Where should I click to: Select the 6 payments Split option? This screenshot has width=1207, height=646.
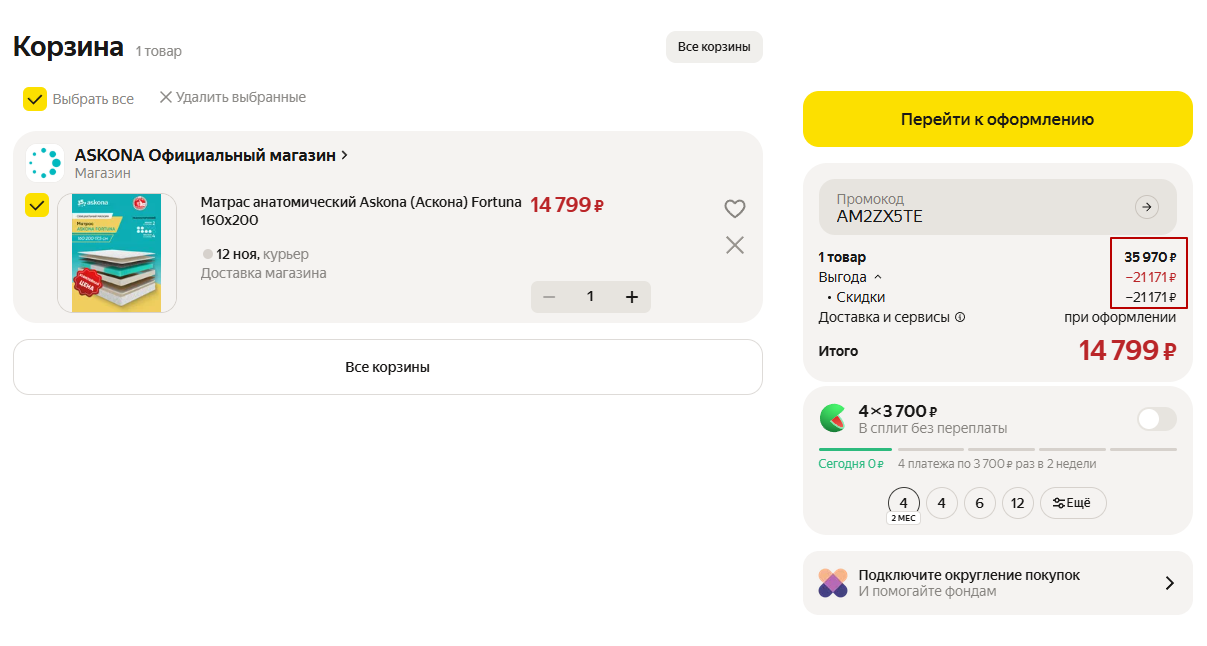(979, 503)
